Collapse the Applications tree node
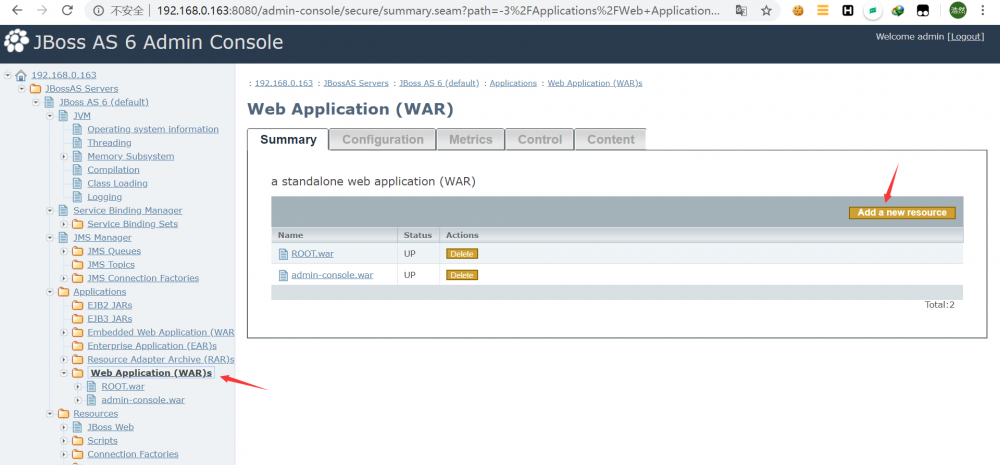This screenshot has width=1000, height=465. (50, 292)
